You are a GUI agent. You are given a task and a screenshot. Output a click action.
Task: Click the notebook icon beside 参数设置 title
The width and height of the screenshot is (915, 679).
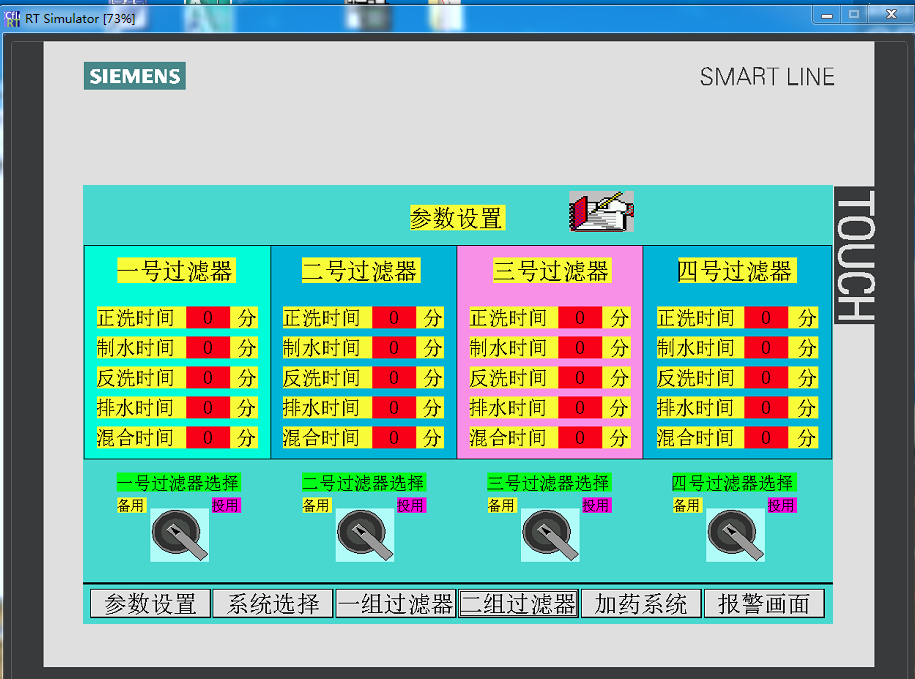pos(601,211)
